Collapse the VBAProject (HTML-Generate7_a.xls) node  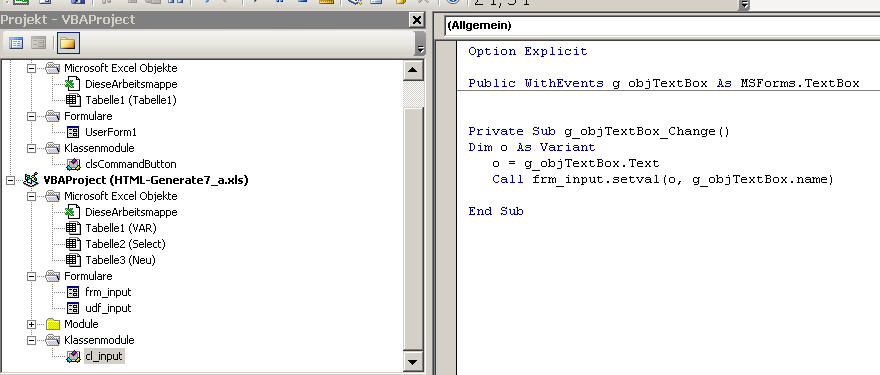click(x=10, y=180)
